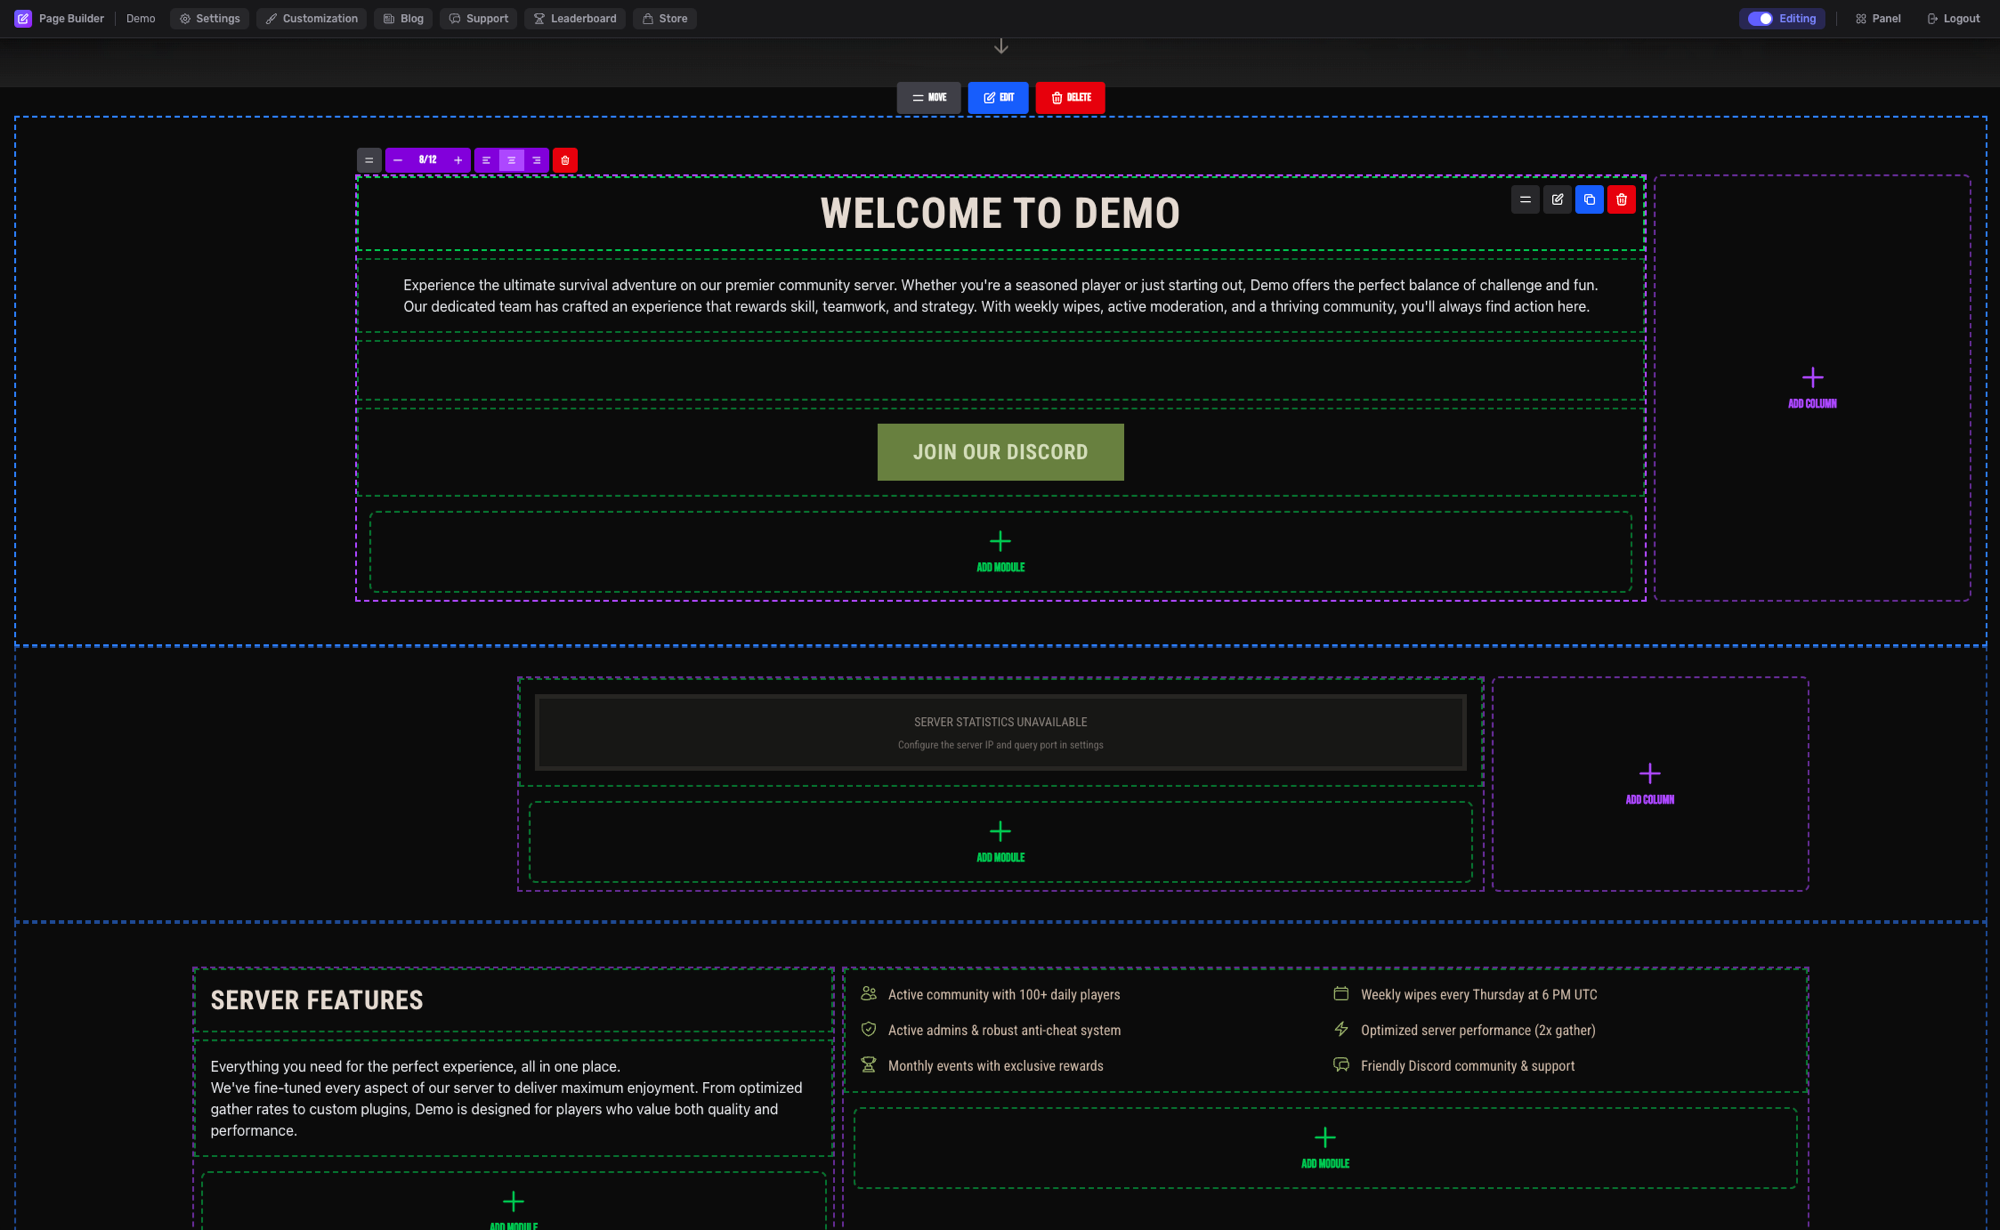2000x1230 pixels.
Task: Delete the column with the trash icon
Action: [564, 160]
